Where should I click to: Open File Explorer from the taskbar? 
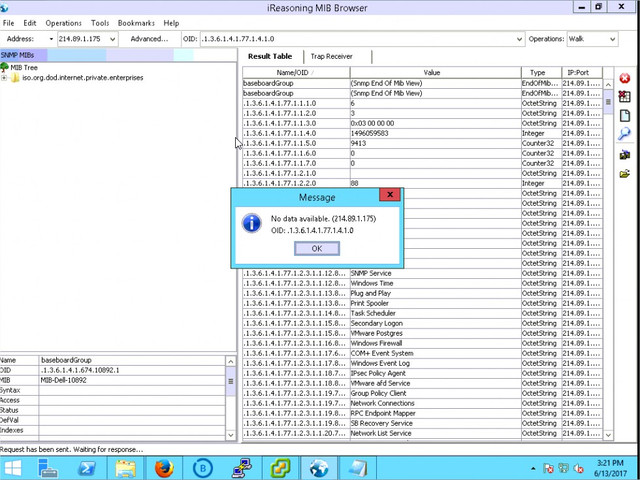(125, 468)
